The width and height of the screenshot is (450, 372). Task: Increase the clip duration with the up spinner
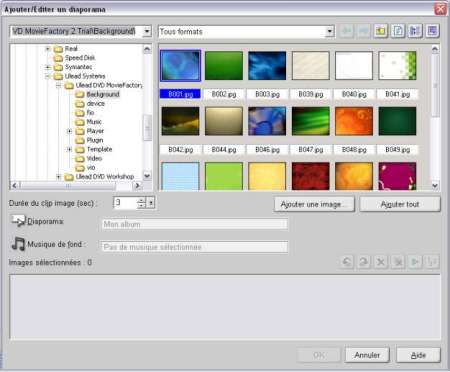tap(142, 200)
